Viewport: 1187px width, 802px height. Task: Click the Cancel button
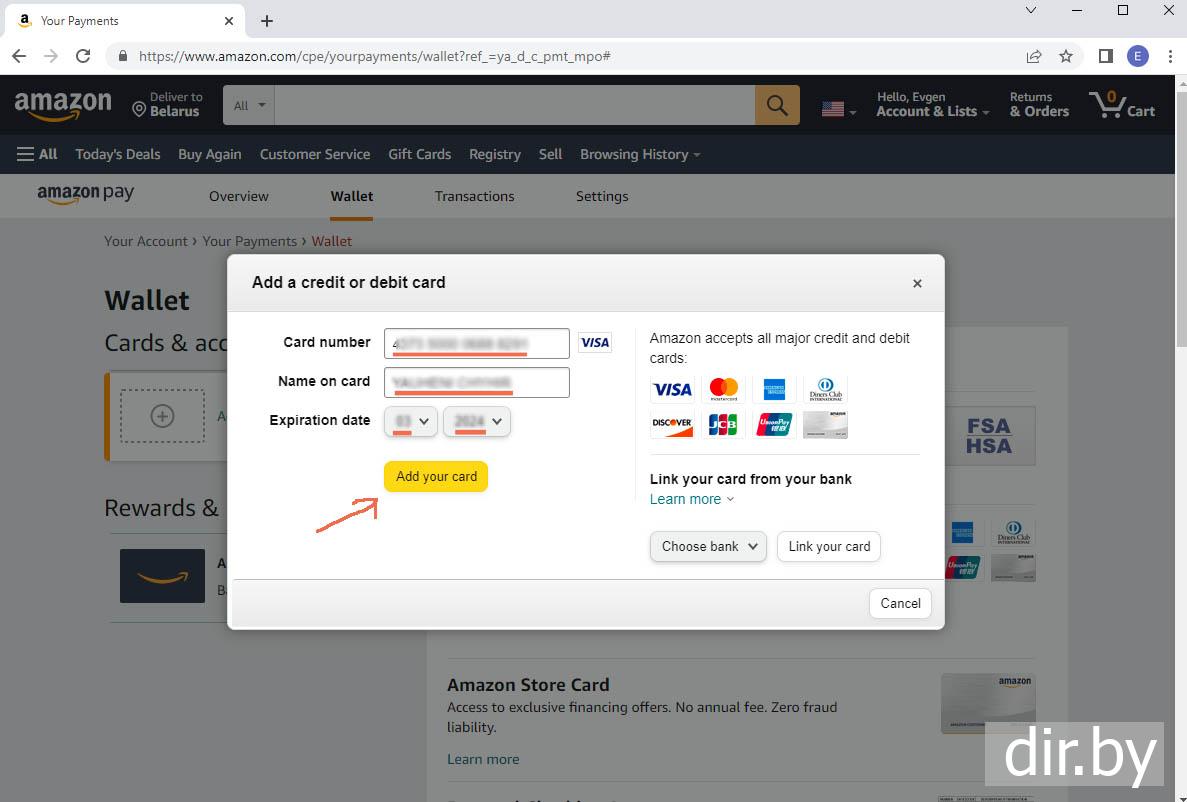[900, 604]
